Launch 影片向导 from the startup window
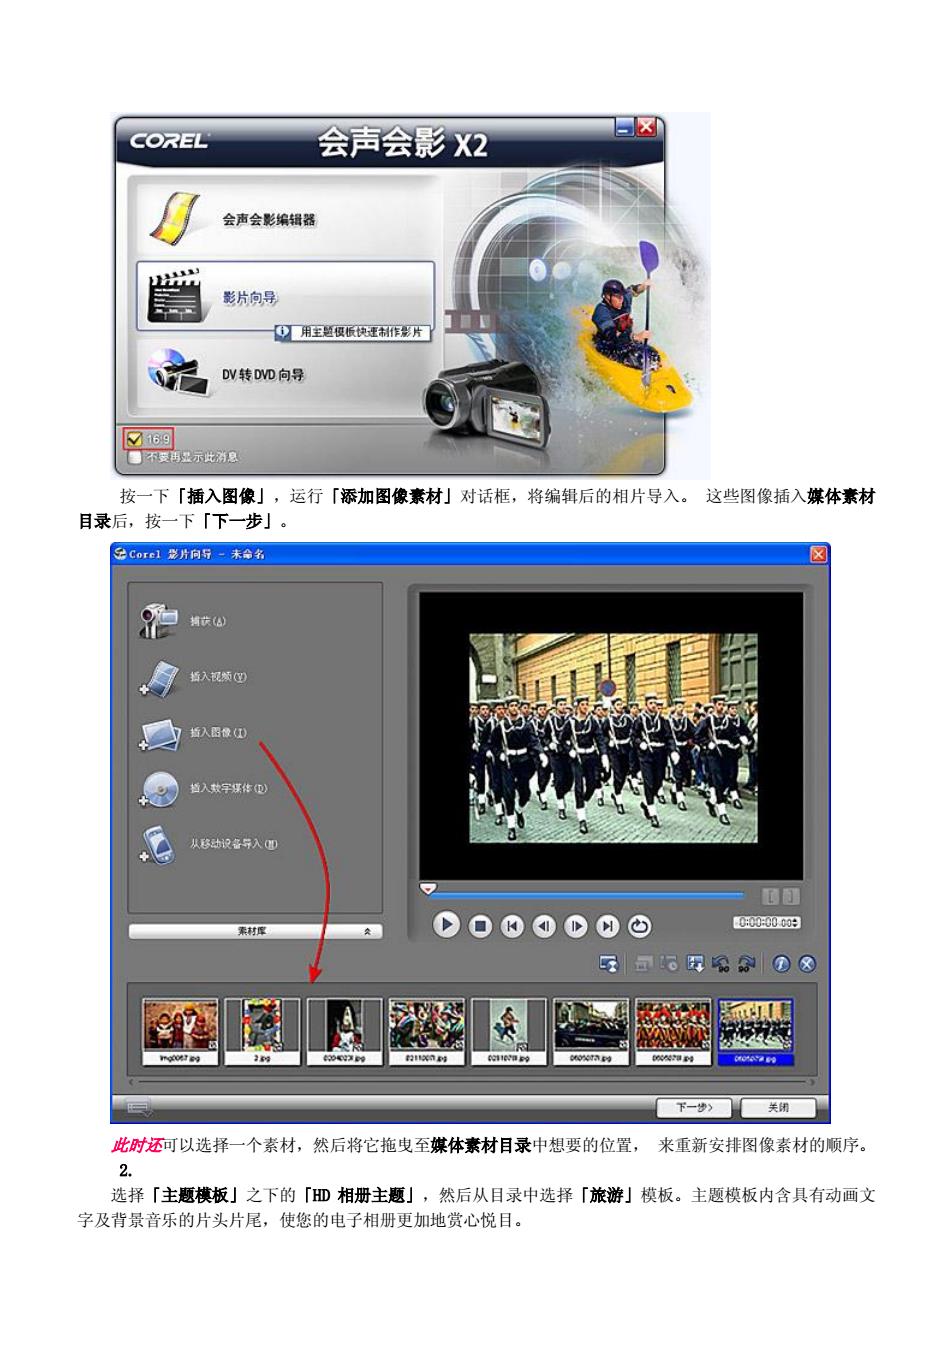Viewport: 952px width, 1347px height. point(285,296)
